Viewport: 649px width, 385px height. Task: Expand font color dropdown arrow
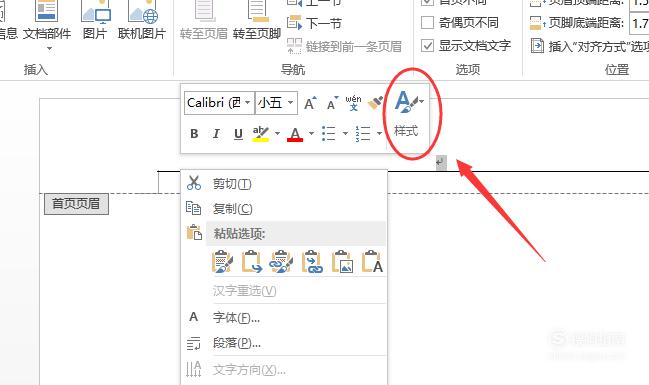click(311, 133)
